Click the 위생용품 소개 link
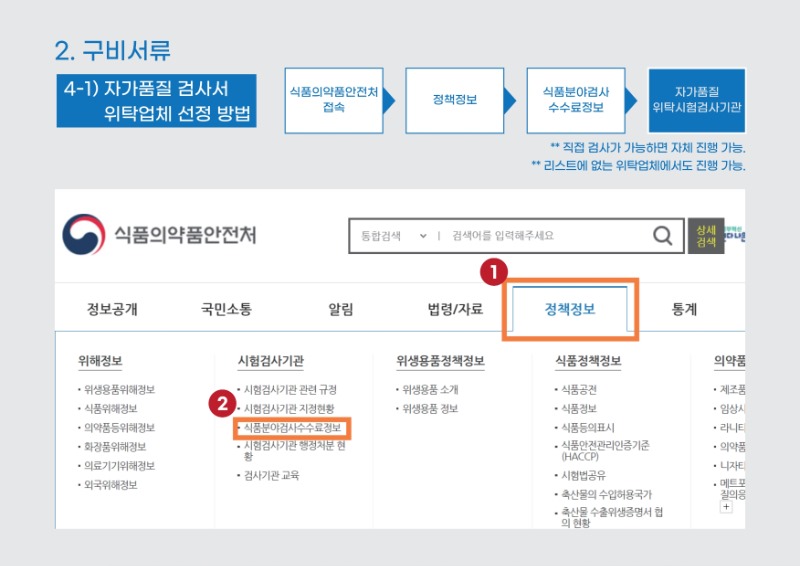800x566 pixels. coord(431,390)
